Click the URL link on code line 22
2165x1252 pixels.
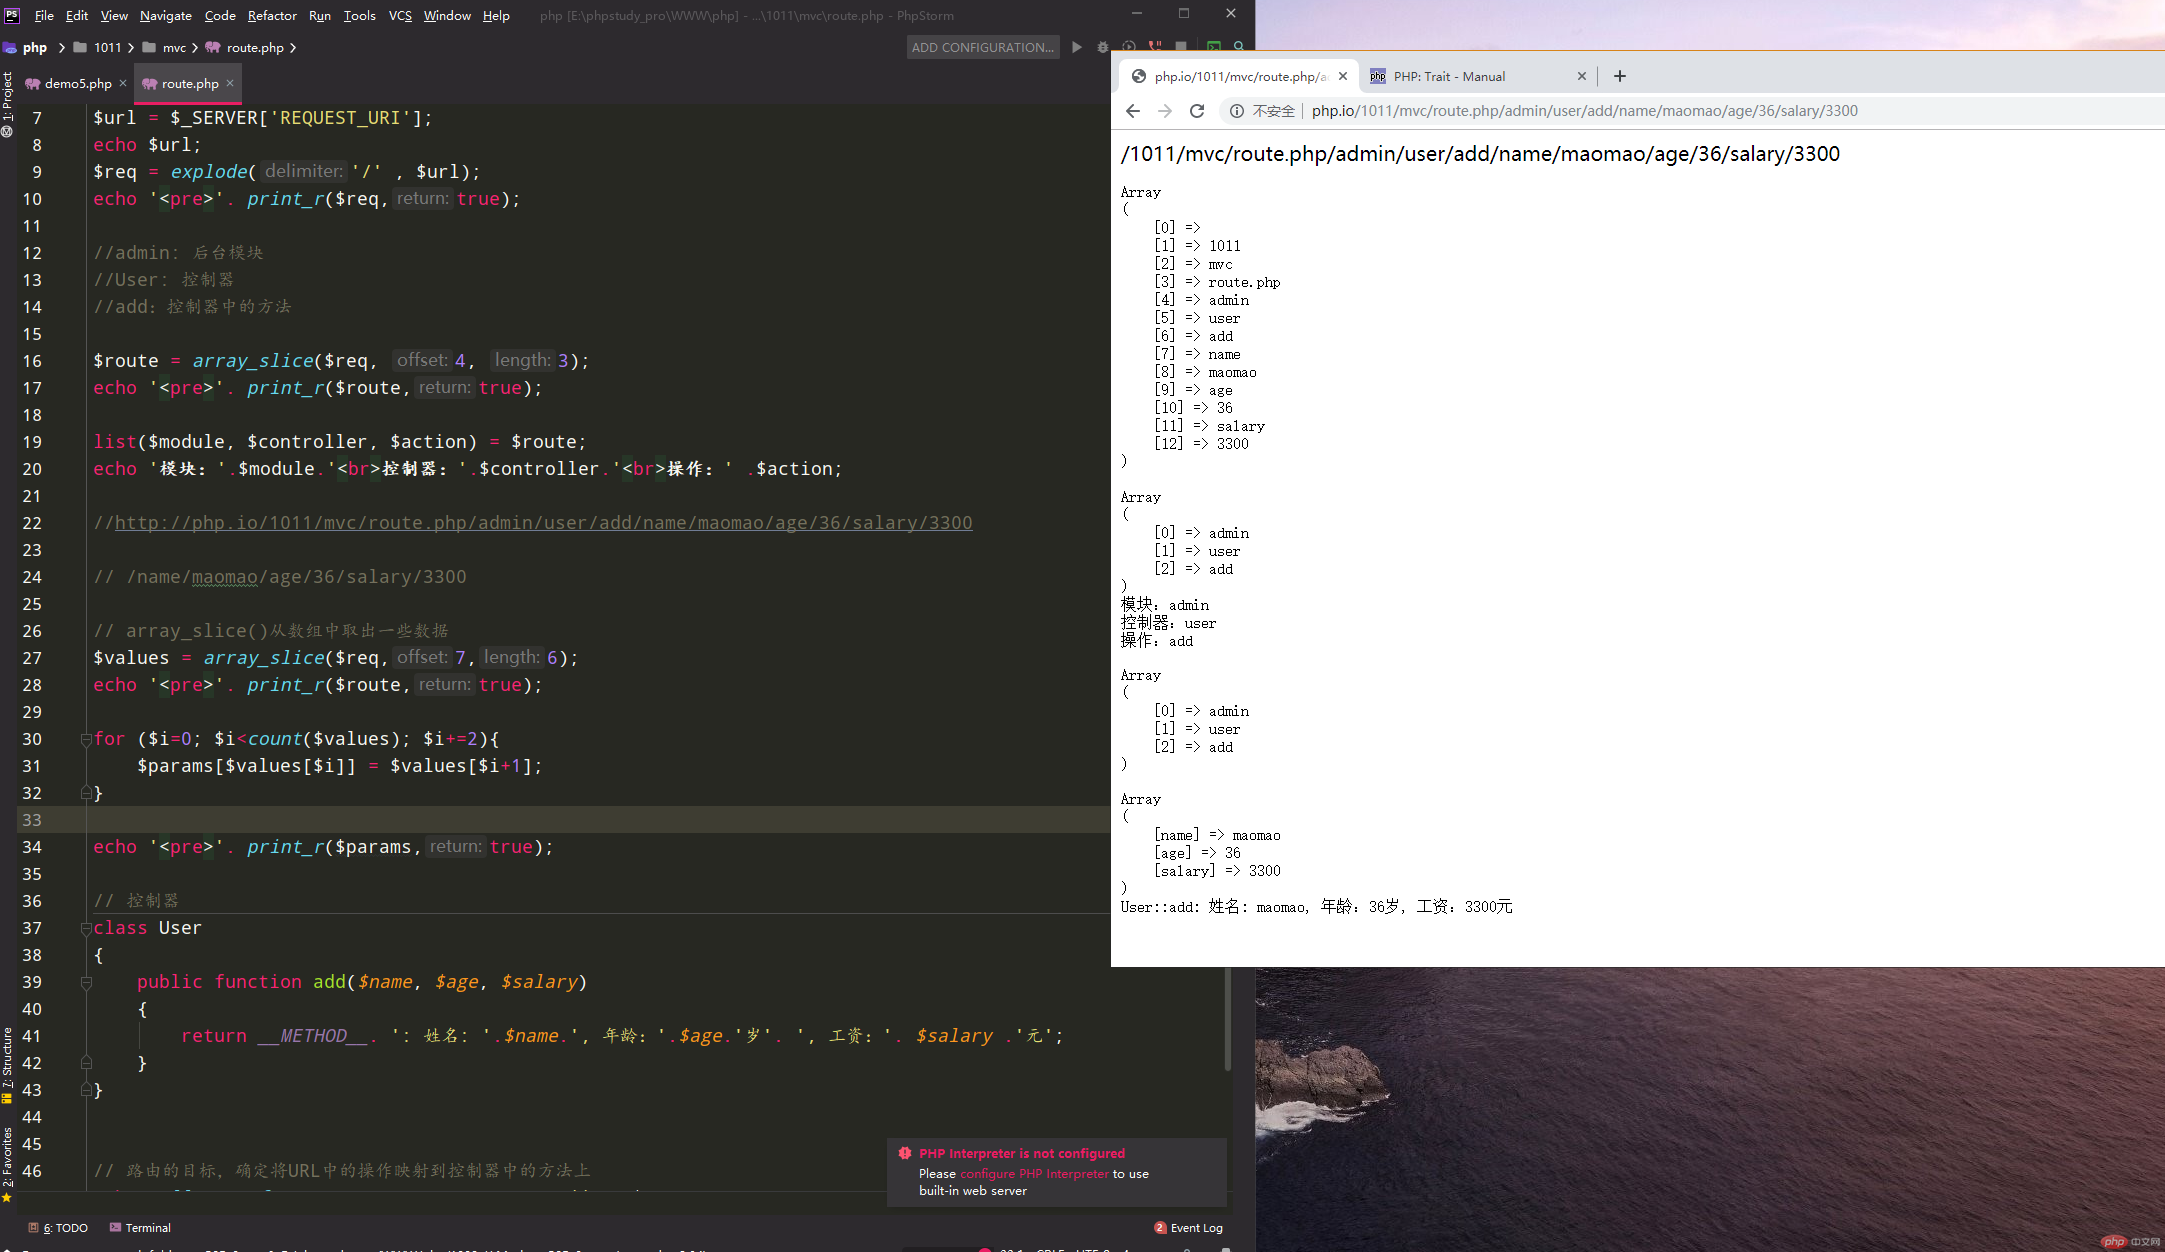pos(543,523)
